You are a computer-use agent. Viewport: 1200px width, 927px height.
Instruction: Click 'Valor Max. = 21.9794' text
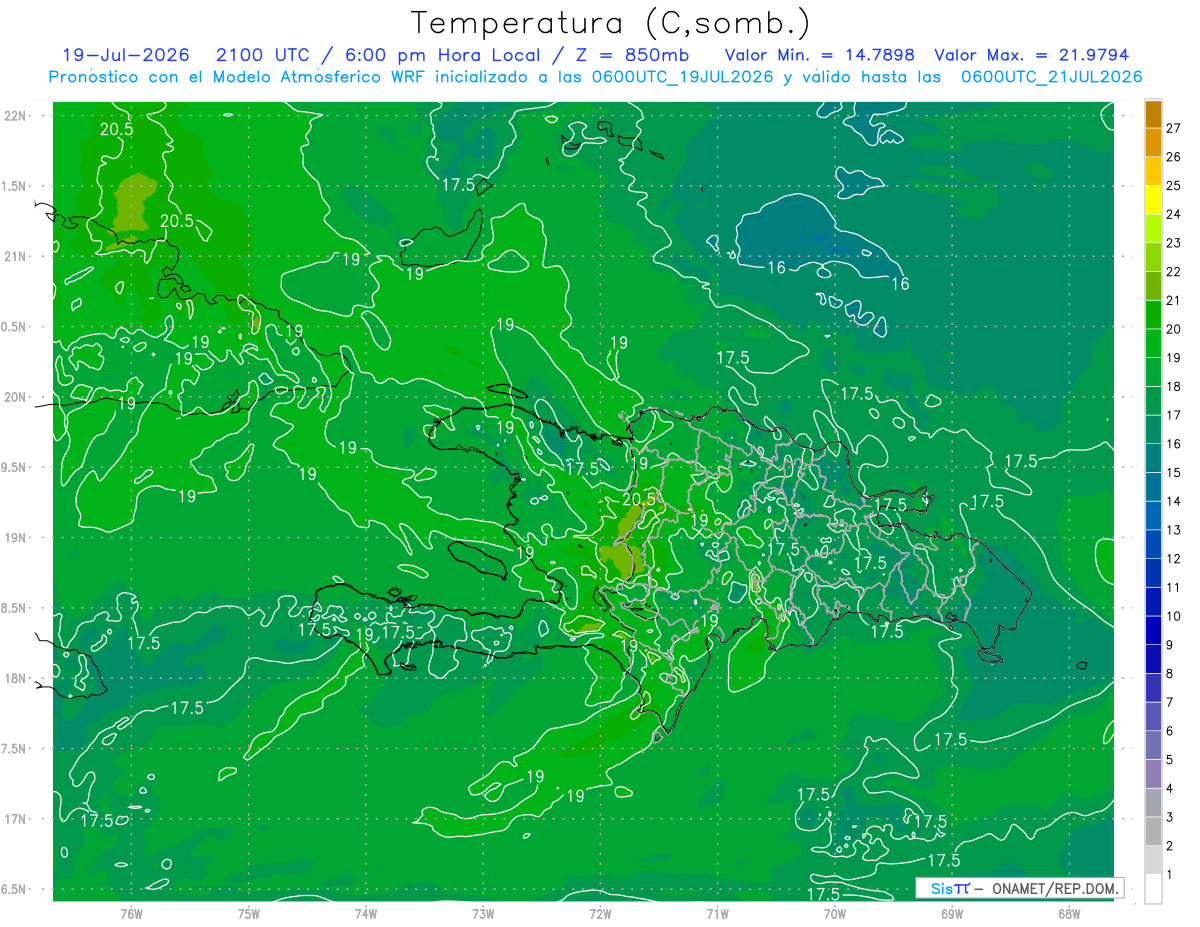pyautogui.click(x=1031, y=55)
